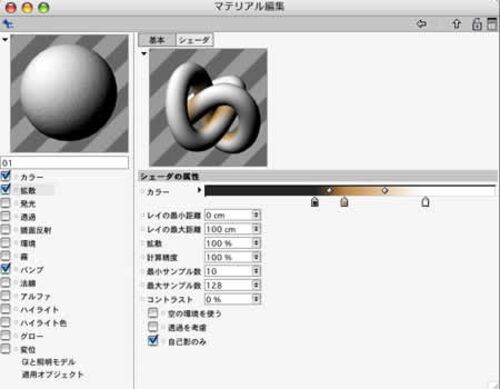Enable the 発光 channel checkbox
This screenshot has width=500, height=389.
(6, 203)
